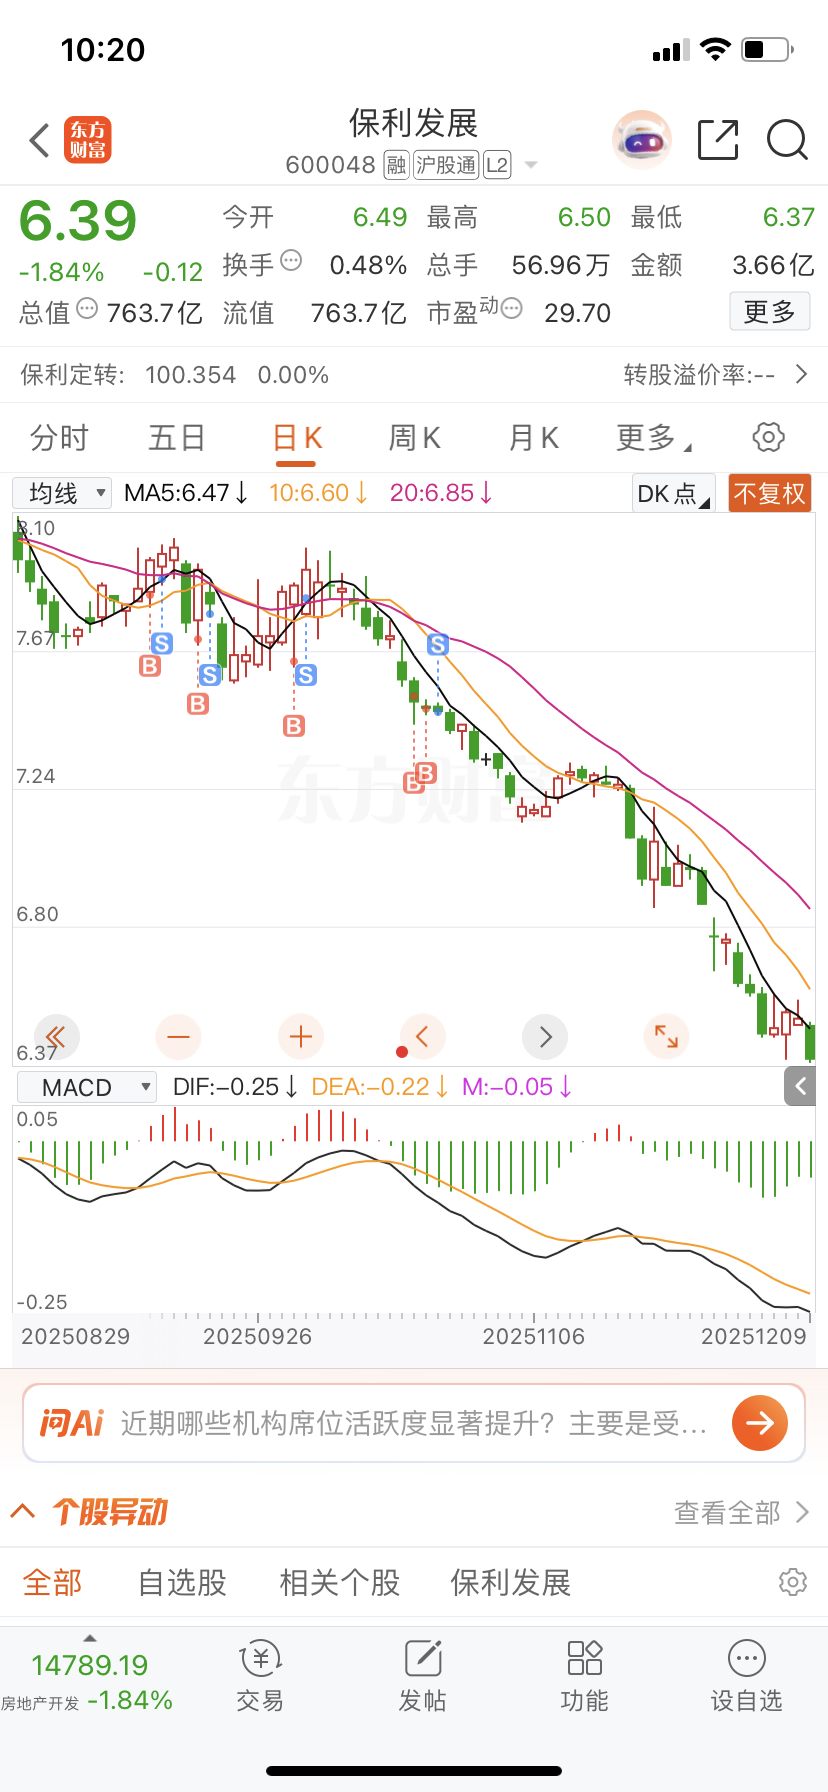Screen dimensions: 828x1792
Task: Collapse side panel with grey arrow tab
Action: point(800,1085)
